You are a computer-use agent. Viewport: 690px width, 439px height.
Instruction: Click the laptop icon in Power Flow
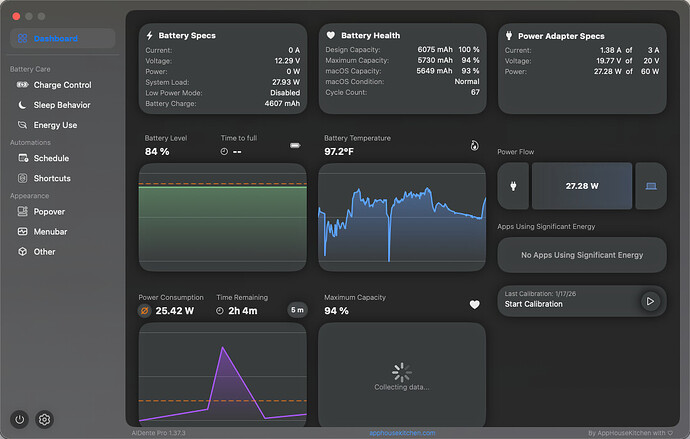651,186
